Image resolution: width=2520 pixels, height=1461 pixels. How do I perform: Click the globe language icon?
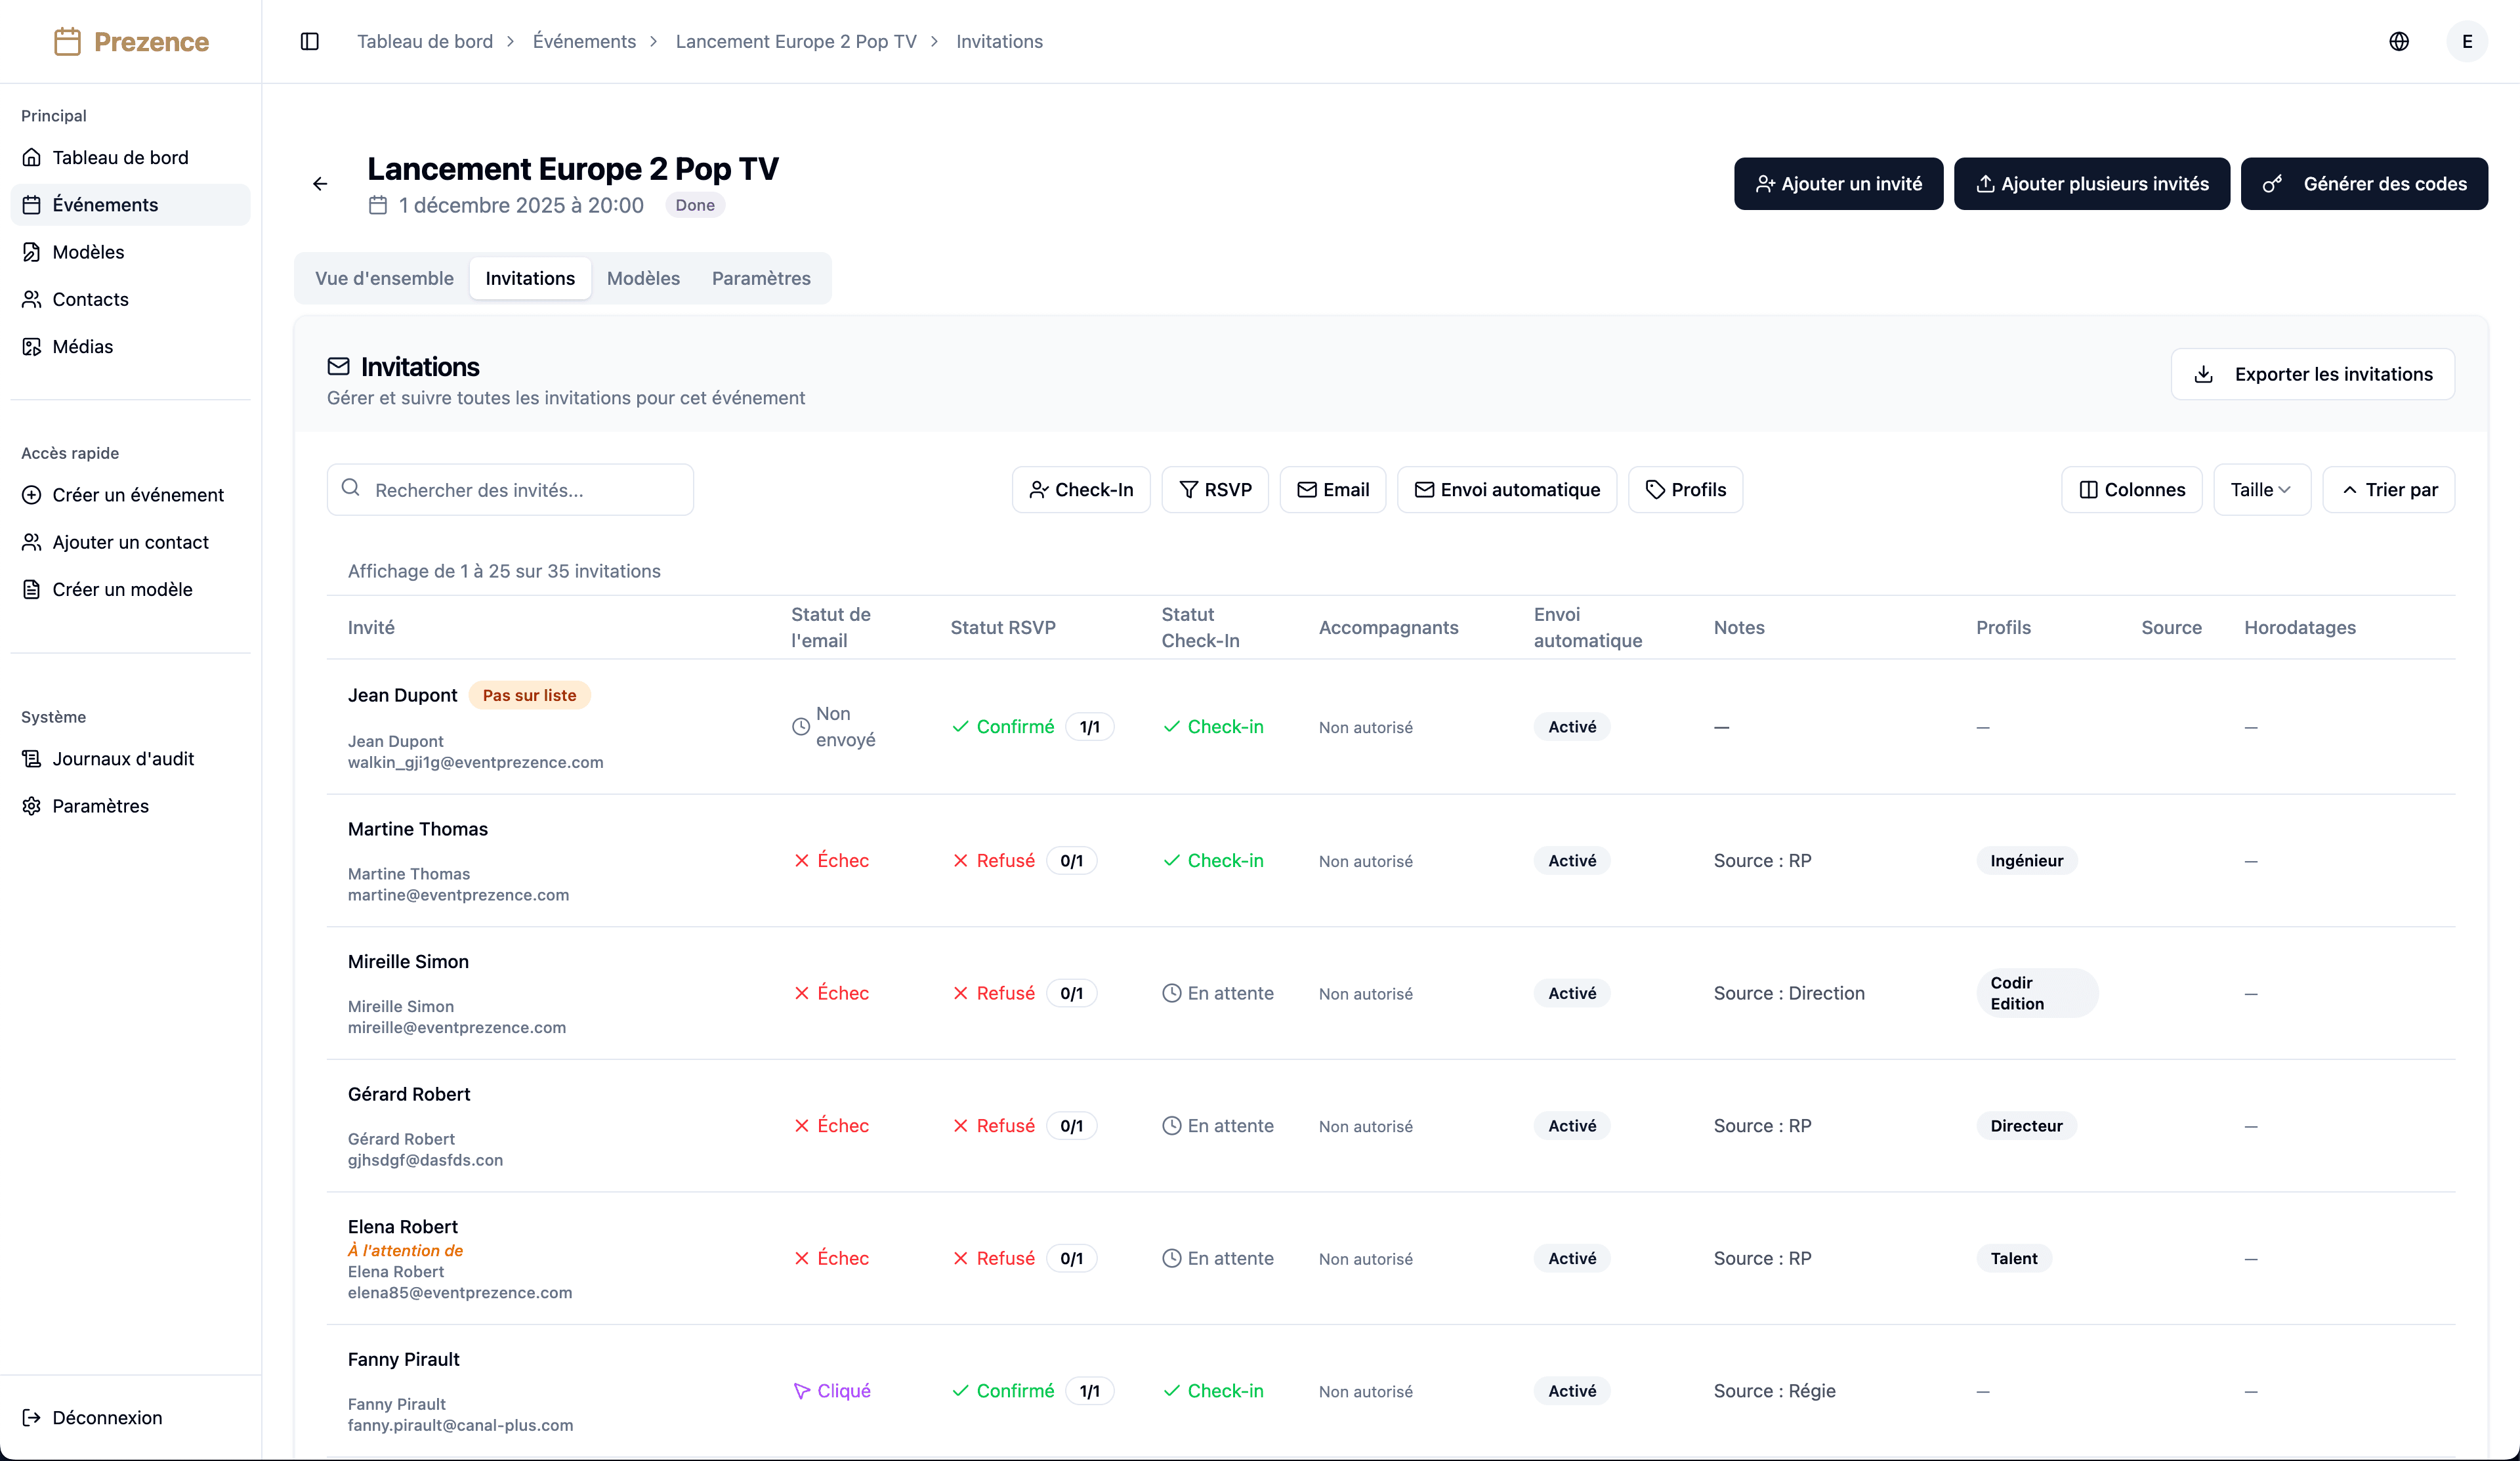(x=2398, y=41)
